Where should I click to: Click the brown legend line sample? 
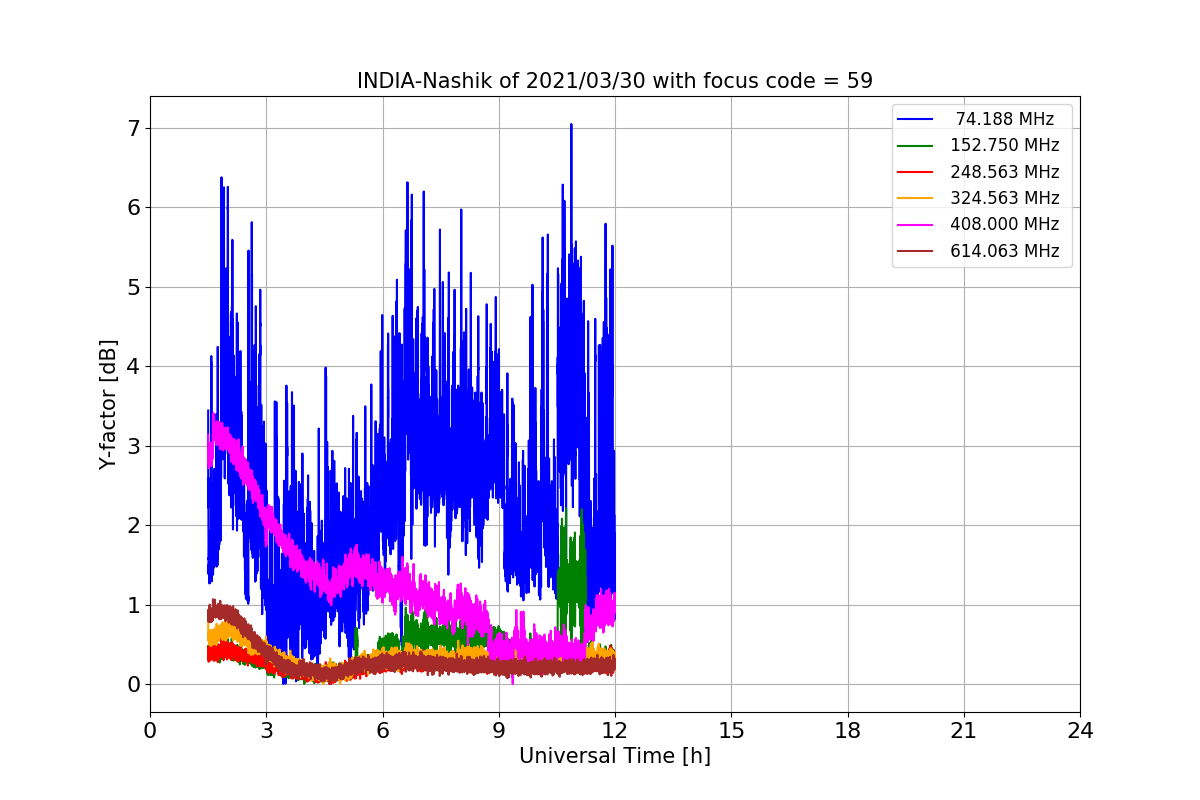coord(916,252)
